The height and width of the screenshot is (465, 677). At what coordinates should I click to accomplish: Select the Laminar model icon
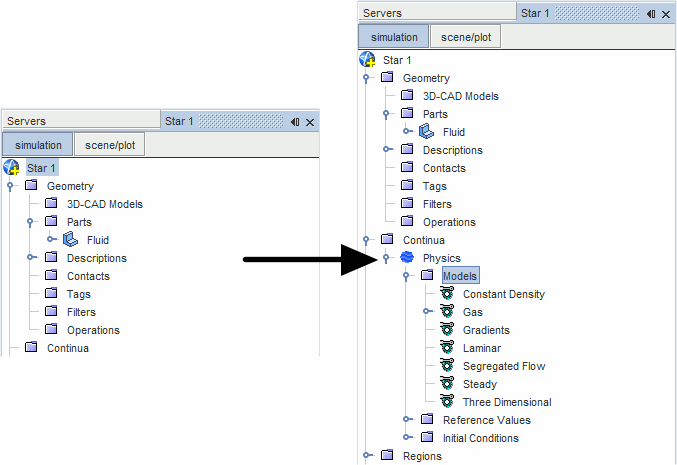coord(446,348)
